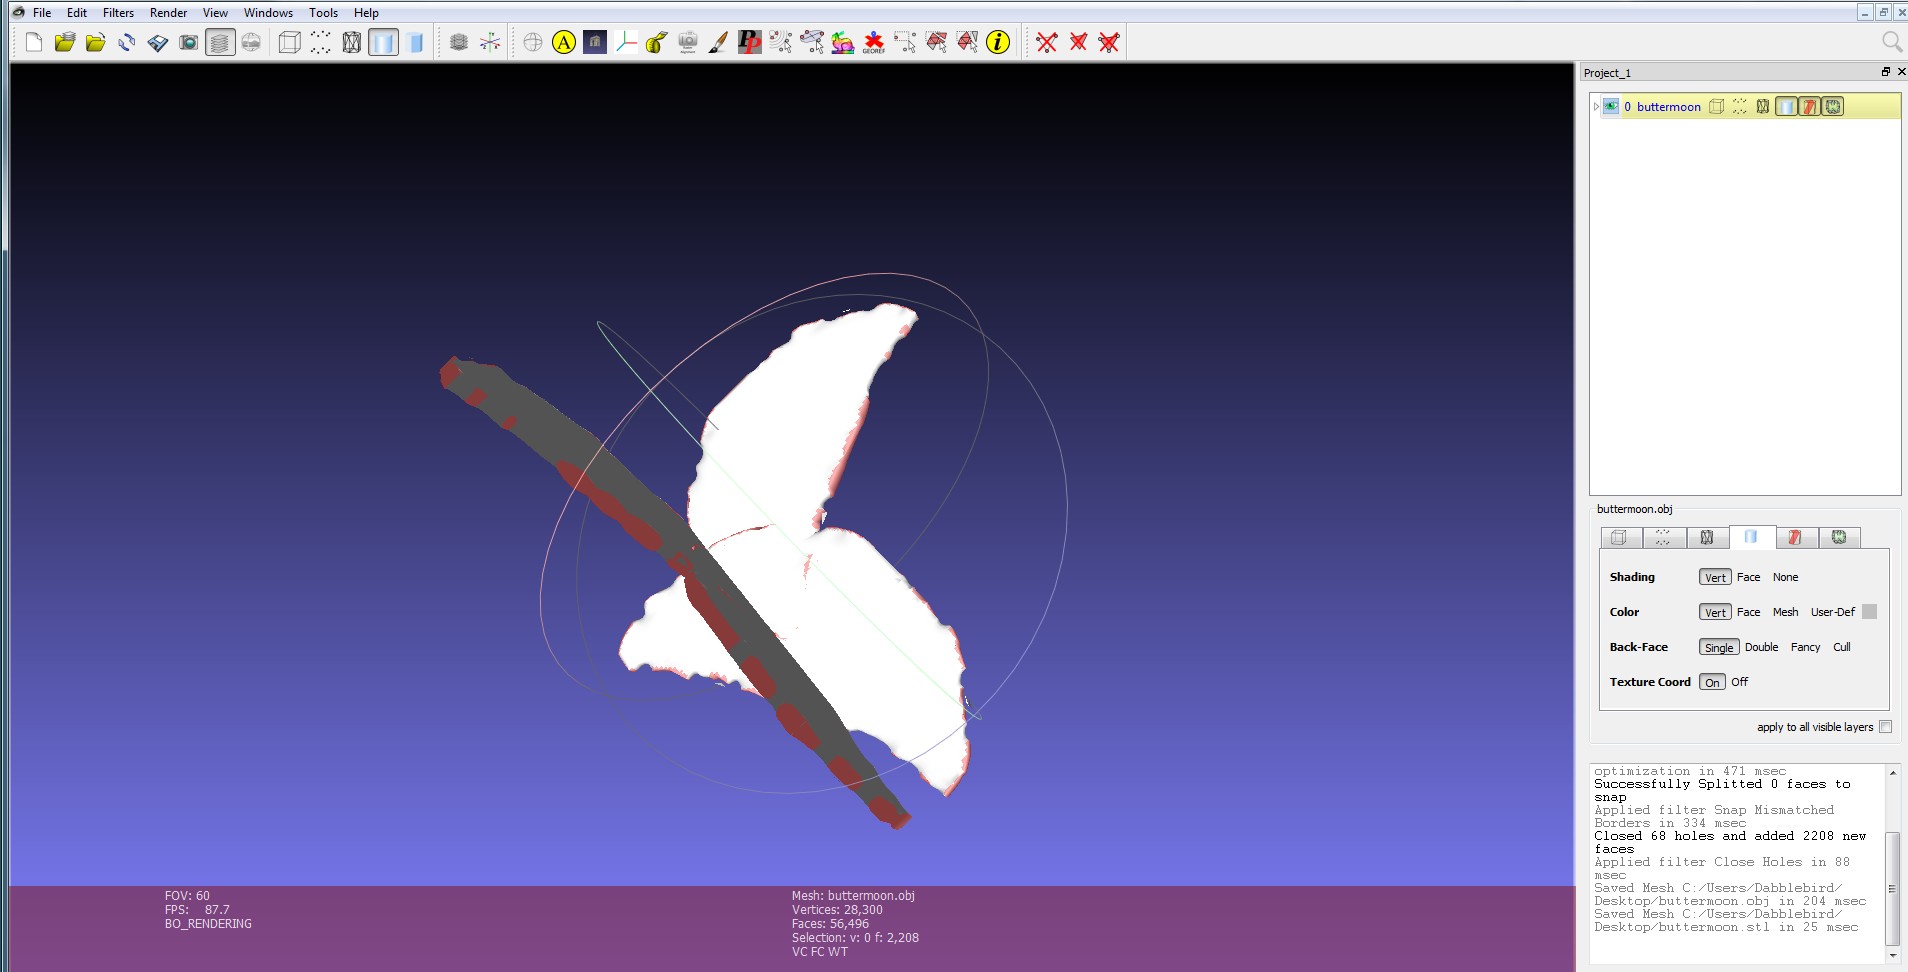Open the Help menu
The width and height of the screenshot is (1908, 972).
pyautogui.click(x=366, y=13)
